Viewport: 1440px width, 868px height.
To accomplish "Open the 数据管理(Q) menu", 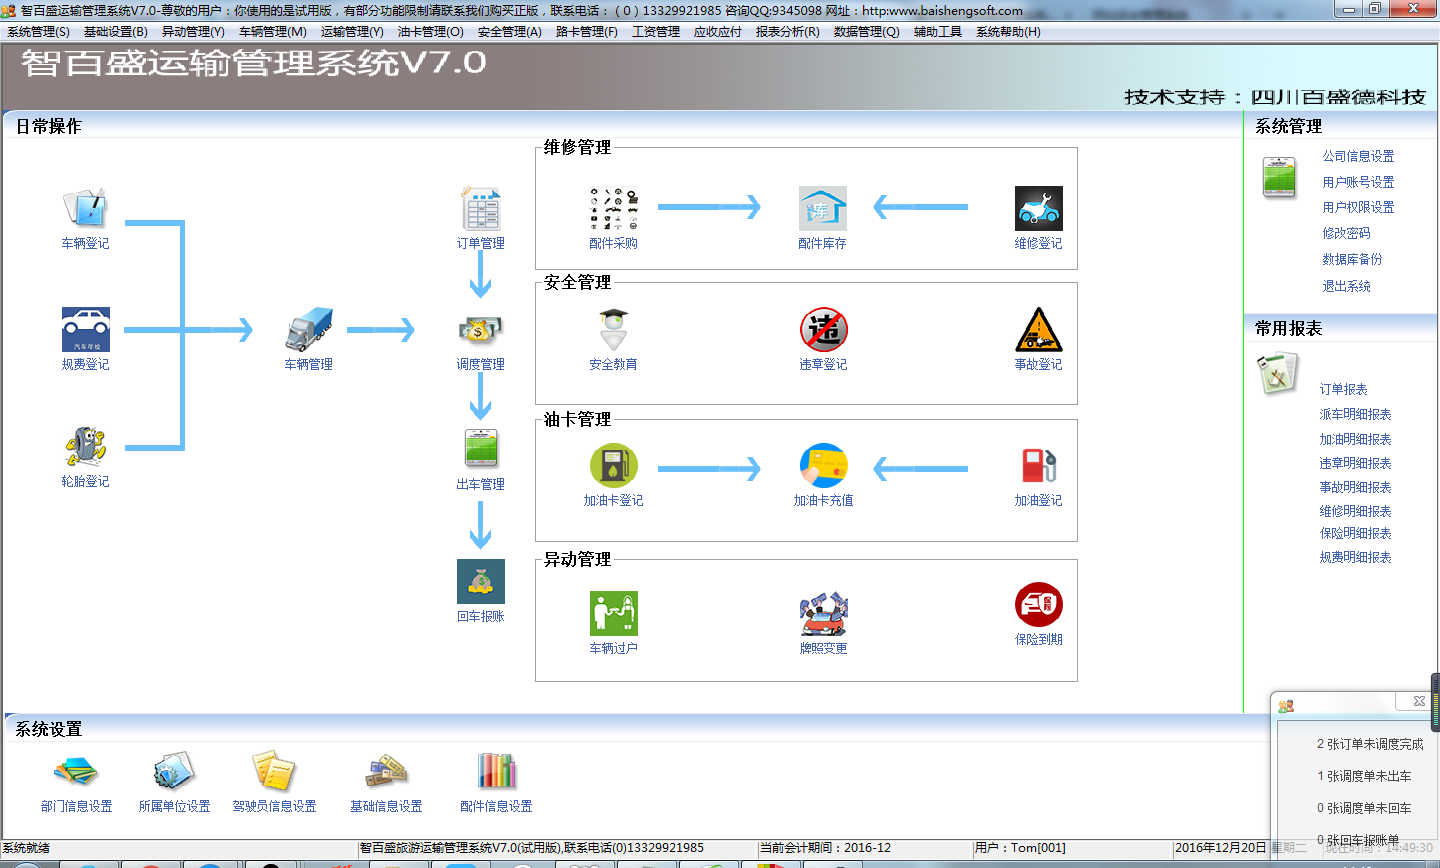I will [867, 32].
